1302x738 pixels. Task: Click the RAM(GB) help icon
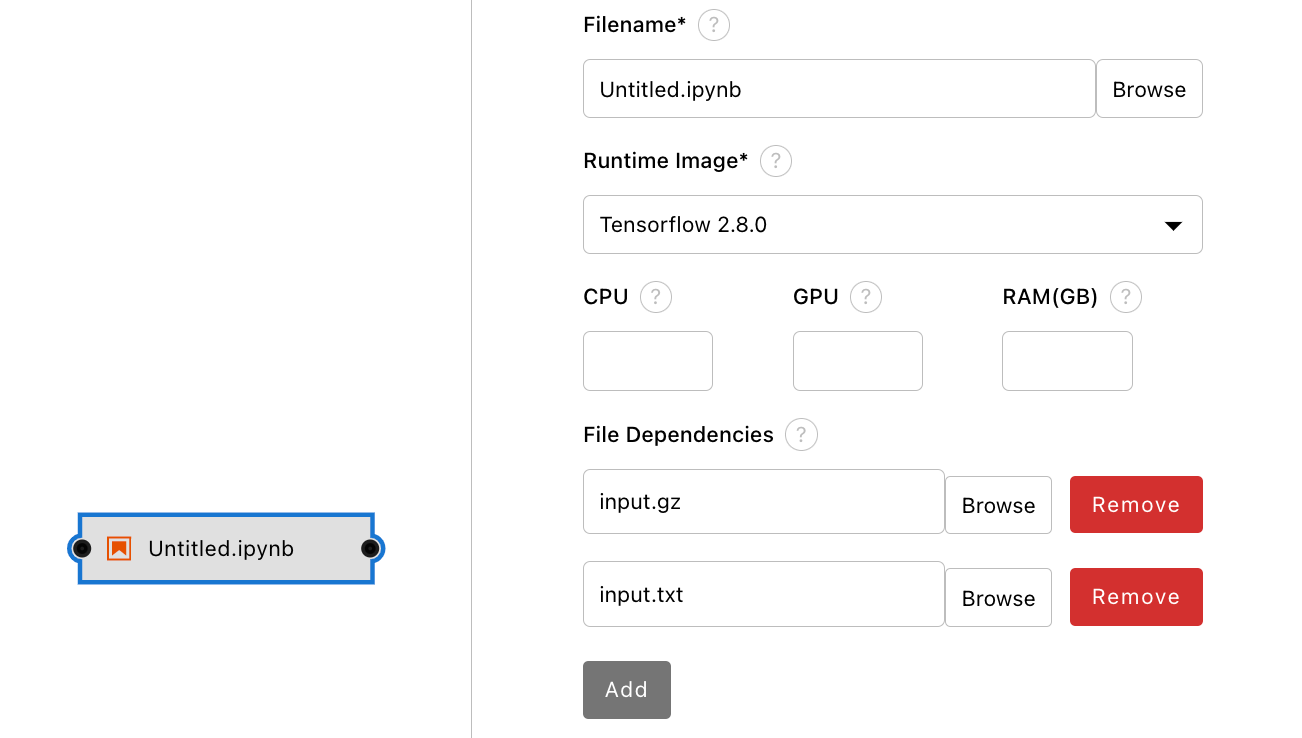click(x=1126, y=297)
